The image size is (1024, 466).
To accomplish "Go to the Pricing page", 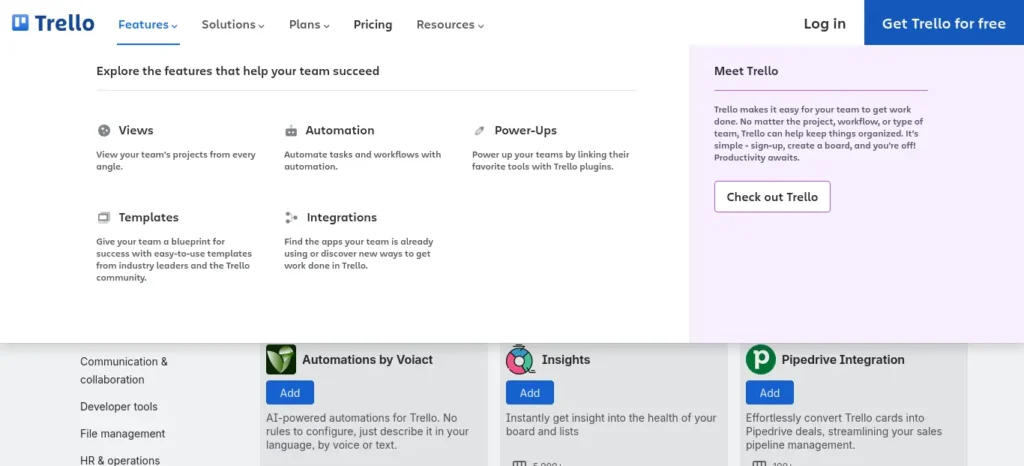I will 373,25.
